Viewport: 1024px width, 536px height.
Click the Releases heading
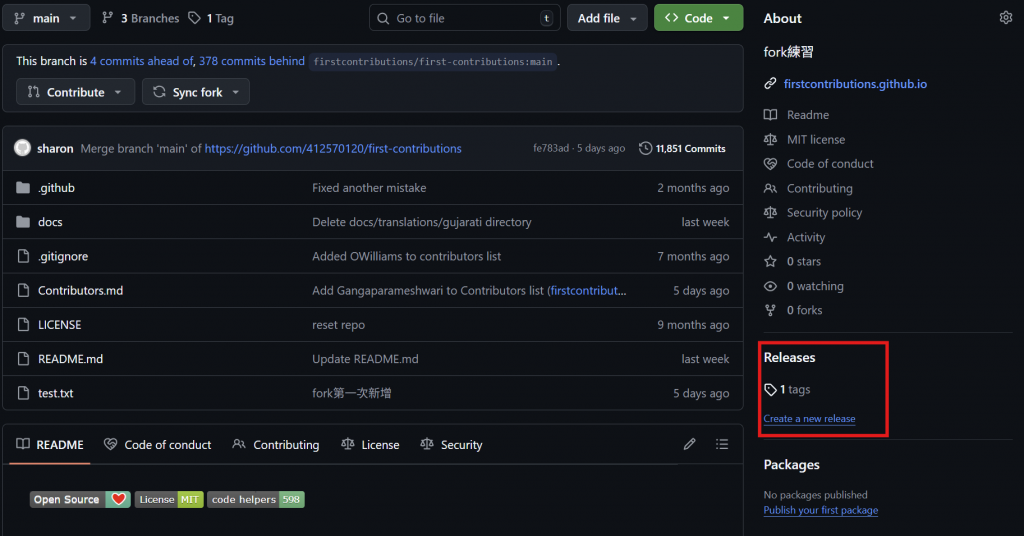tap(790, 357)
